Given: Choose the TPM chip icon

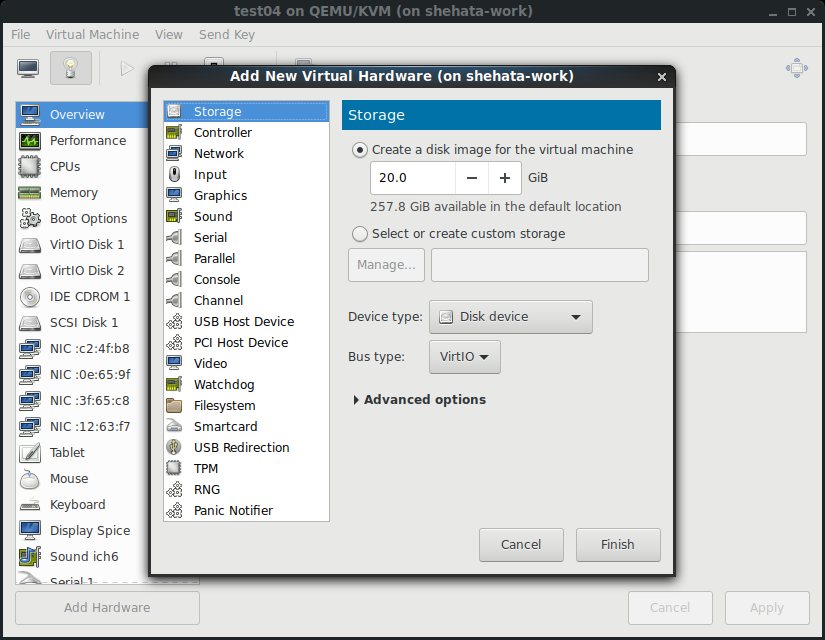Looking at the screenshot, I should coord(175,469).
